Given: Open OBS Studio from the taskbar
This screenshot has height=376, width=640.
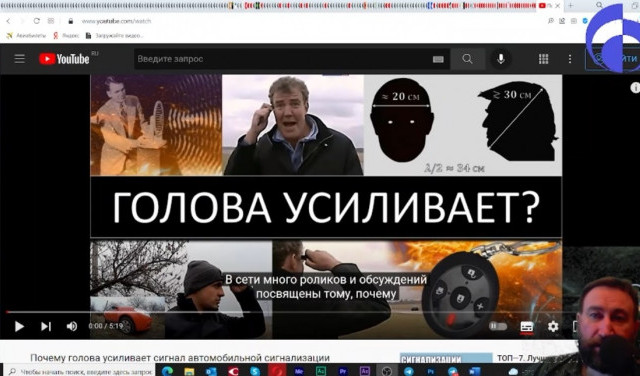Looking at the screenshot, I should coord(387,371).
